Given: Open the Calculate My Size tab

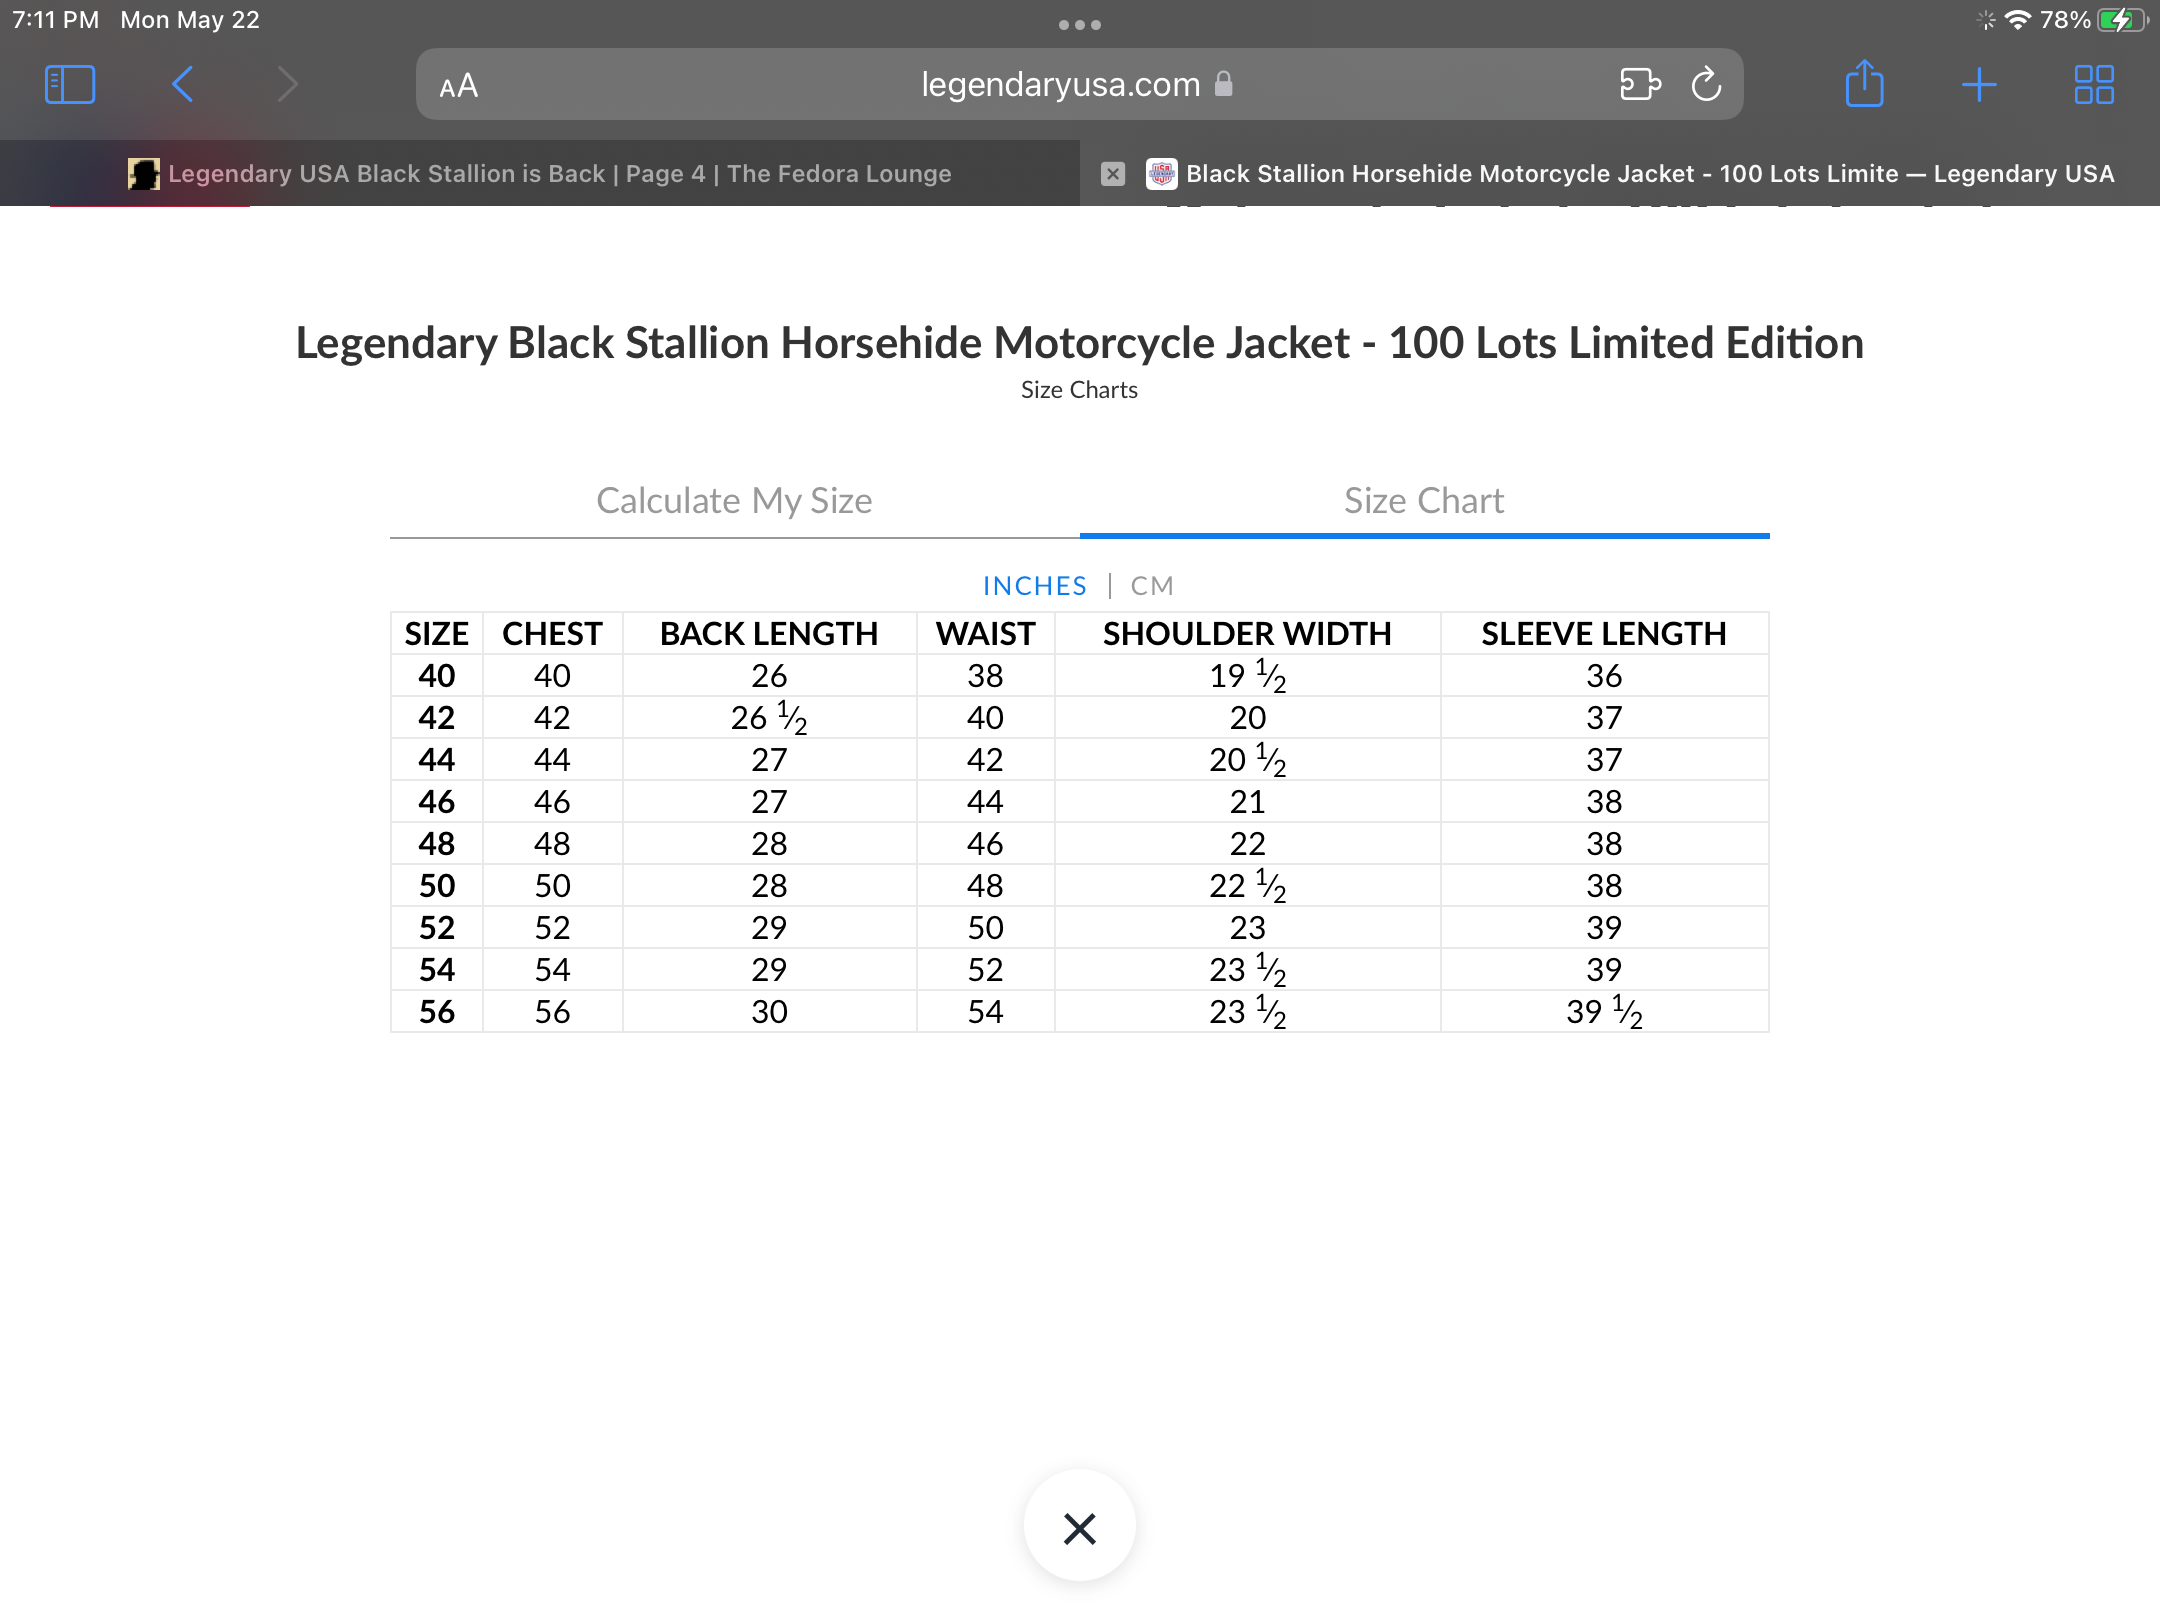Looking at the screenshot, I should [735, 501].
